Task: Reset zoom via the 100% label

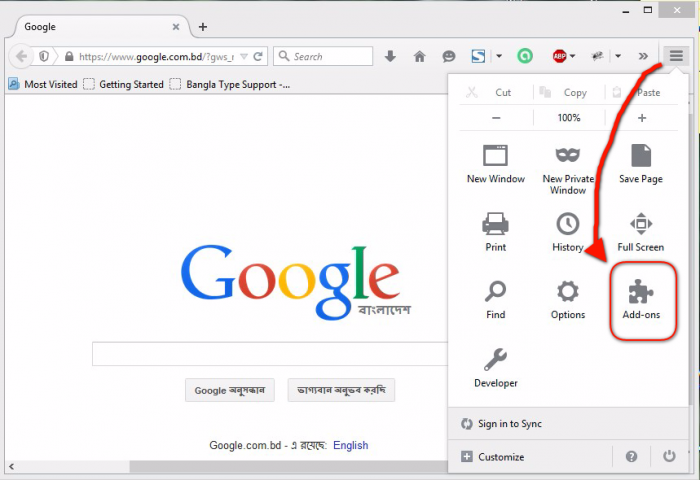Action: pyautogui.click(x=569, y=118)
